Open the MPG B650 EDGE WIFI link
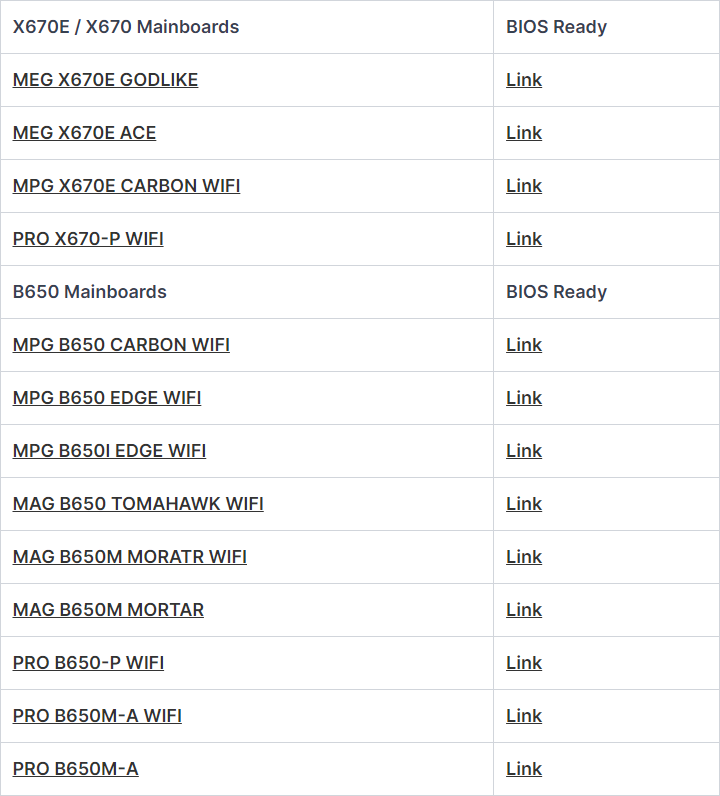The image size is (720, 796). click(107, 398)
